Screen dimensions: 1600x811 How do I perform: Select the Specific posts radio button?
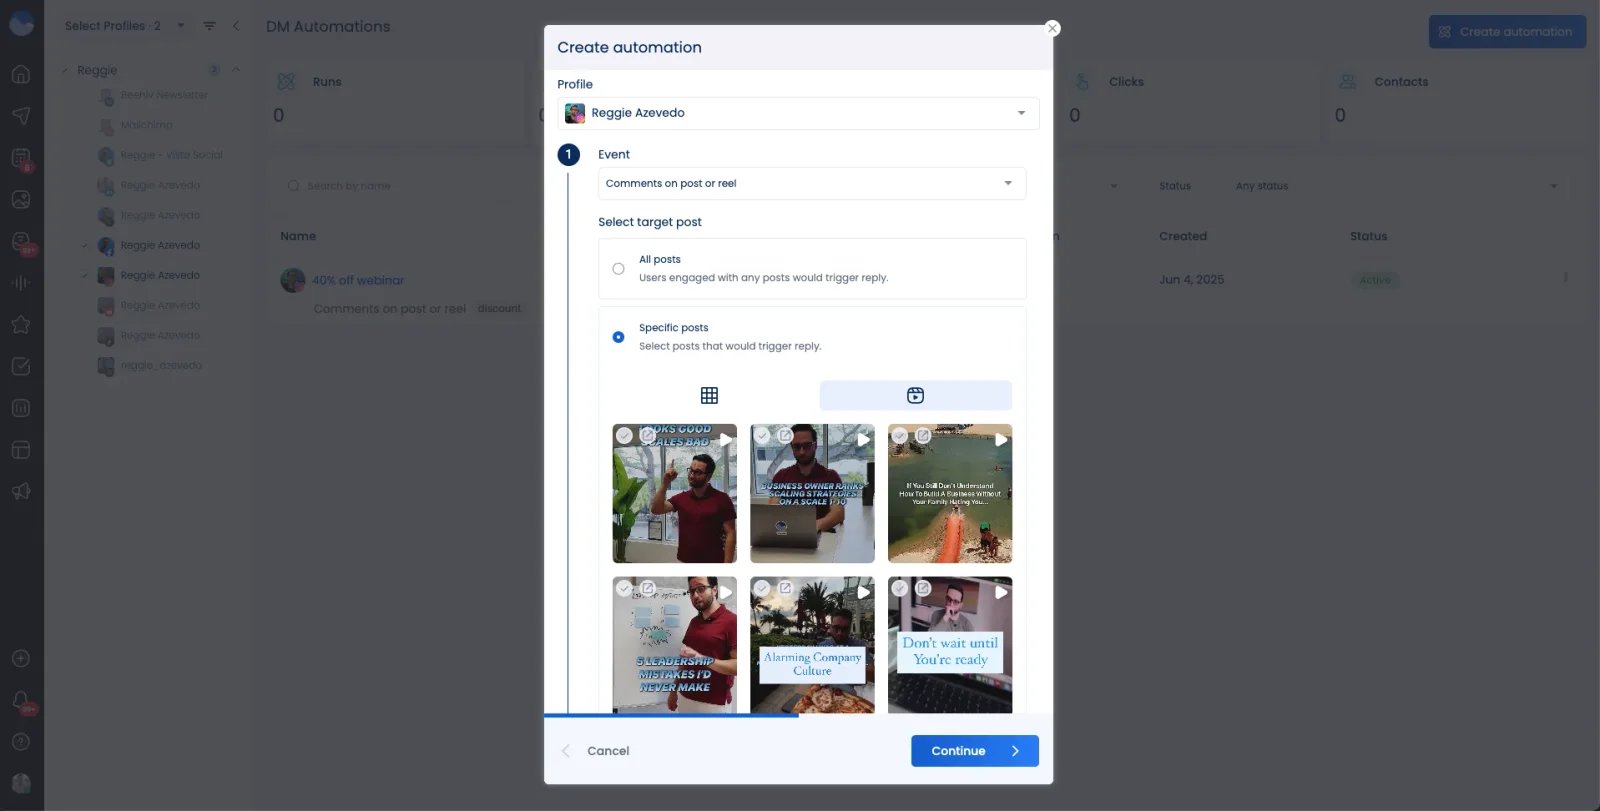(x=618, y=337)
